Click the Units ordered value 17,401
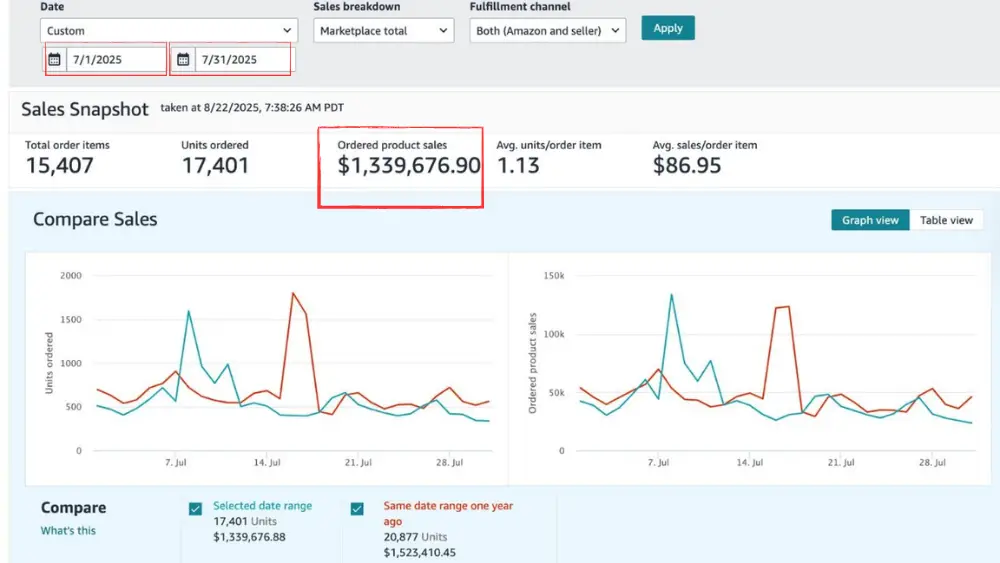 [x=215, y=166]
